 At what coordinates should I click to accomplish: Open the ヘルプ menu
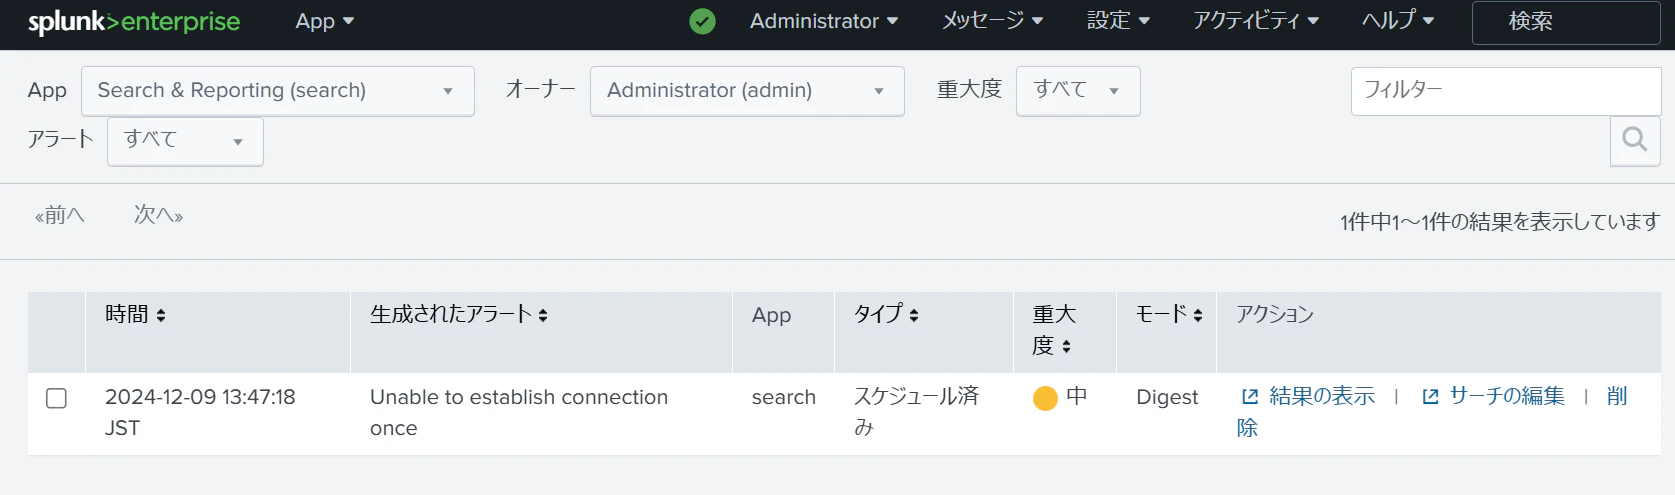click(1398, 21)
